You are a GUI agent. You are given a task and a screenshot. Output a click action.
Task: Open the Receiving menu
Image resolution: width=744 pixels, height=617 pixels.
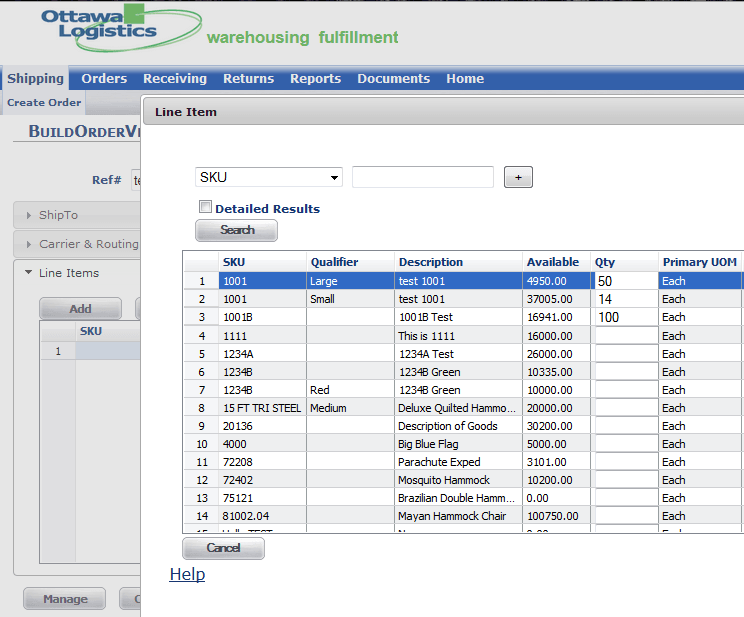175,79
